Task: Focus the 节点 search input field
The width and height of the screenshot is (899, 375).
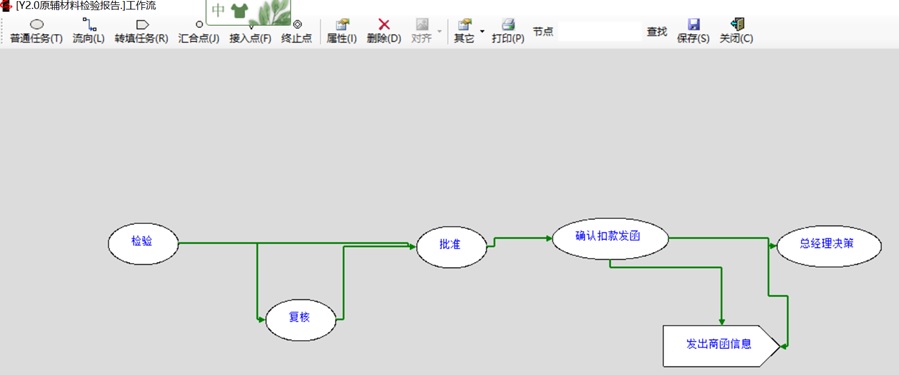Action: 600,32
